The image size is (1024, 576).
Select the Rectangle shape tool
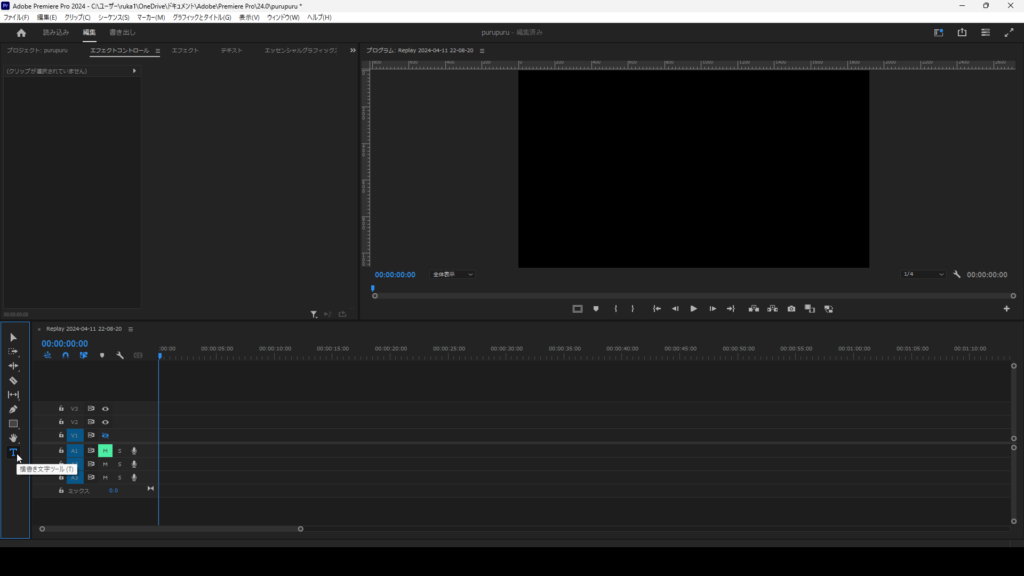click(x=13, y=424)
